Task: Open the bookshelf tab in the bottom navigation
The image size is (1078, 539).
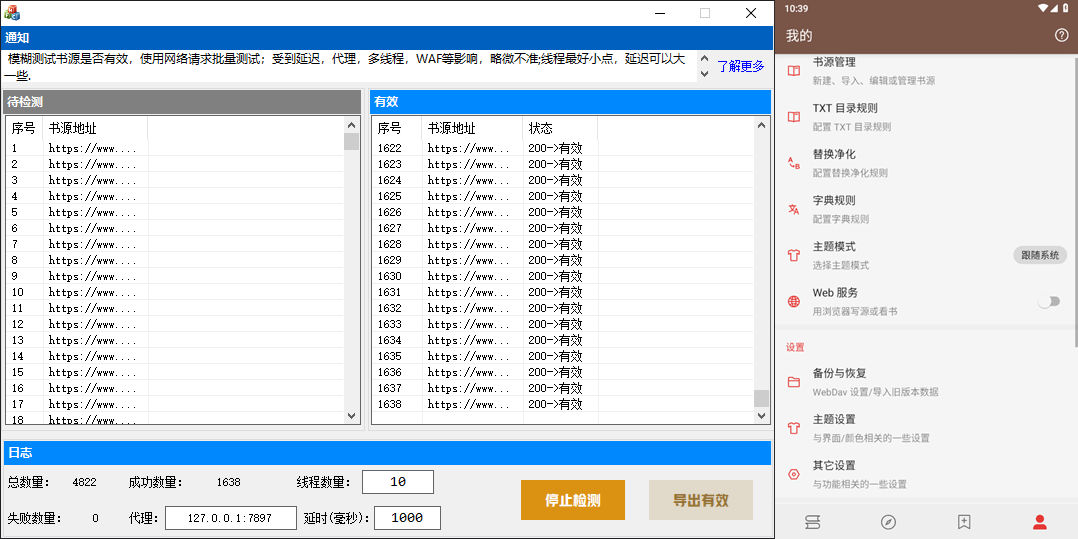Action: [x=813, y=521]
